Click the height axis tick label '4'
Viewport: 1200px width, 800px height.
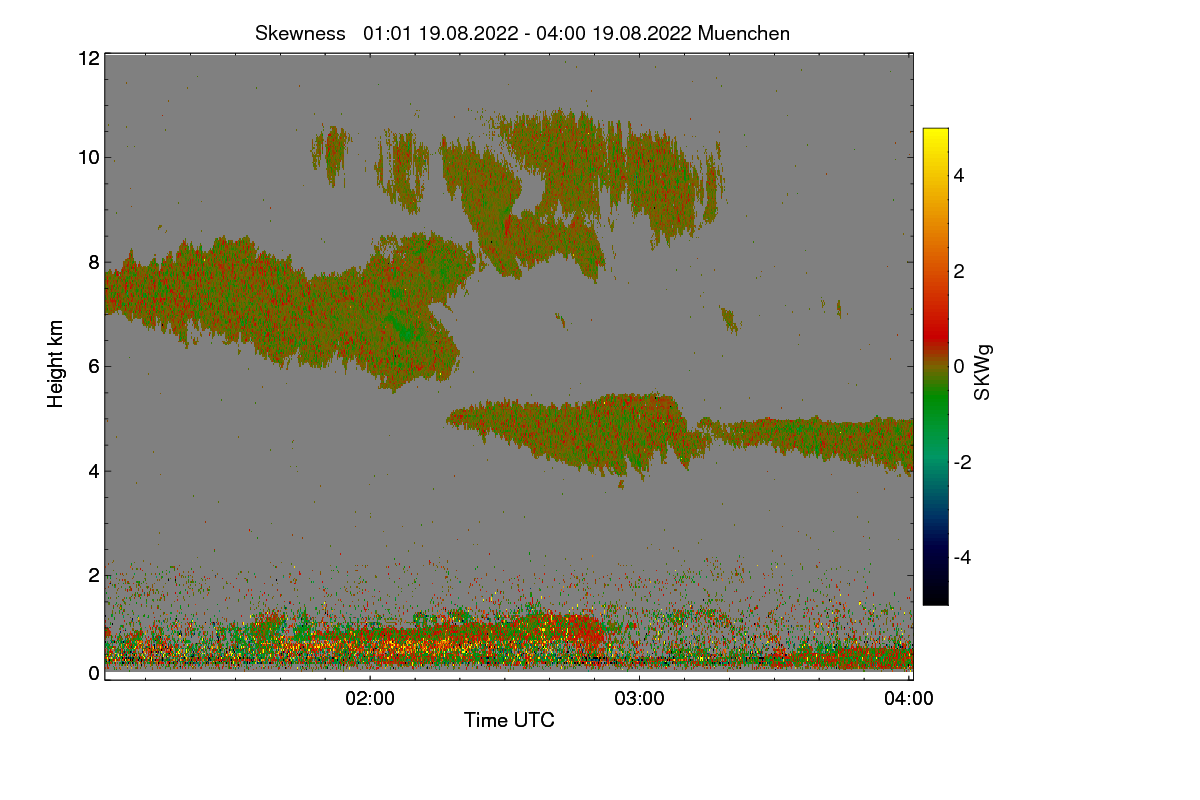pyautogui.click(x=94, y=471)
